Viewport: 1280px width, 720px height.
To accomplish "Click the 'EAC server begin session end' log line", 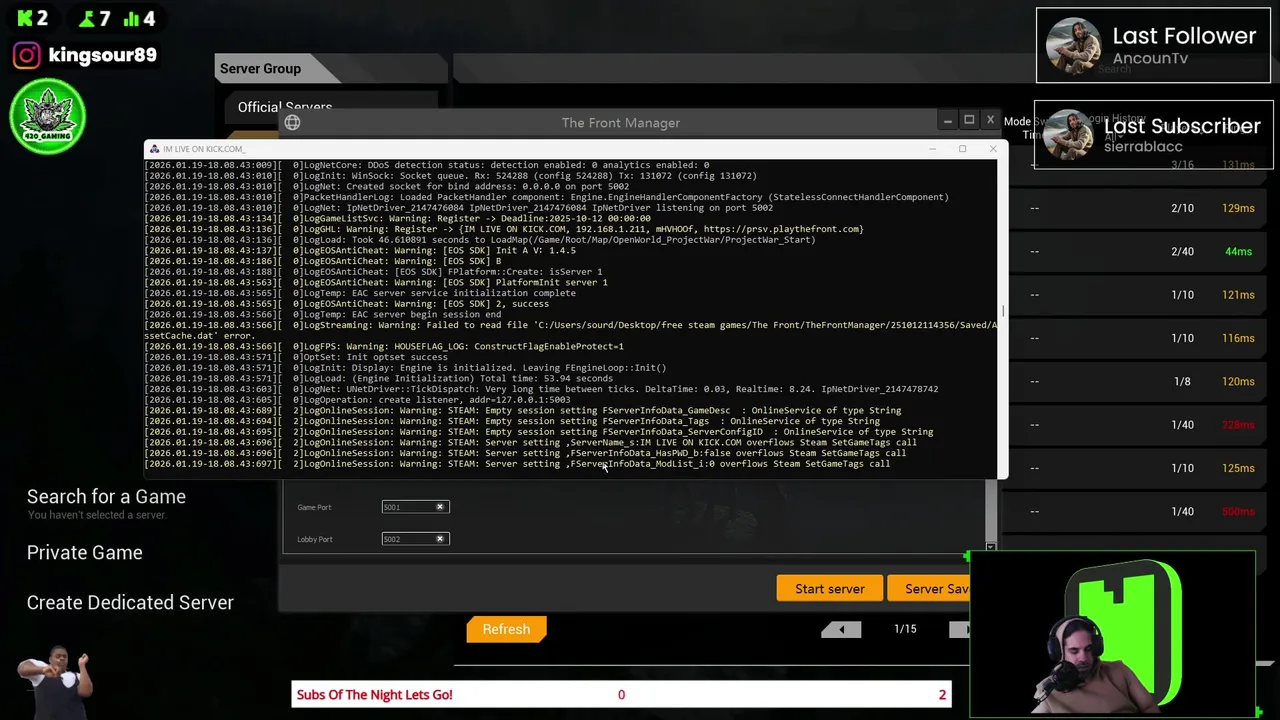I will [323, 315].
